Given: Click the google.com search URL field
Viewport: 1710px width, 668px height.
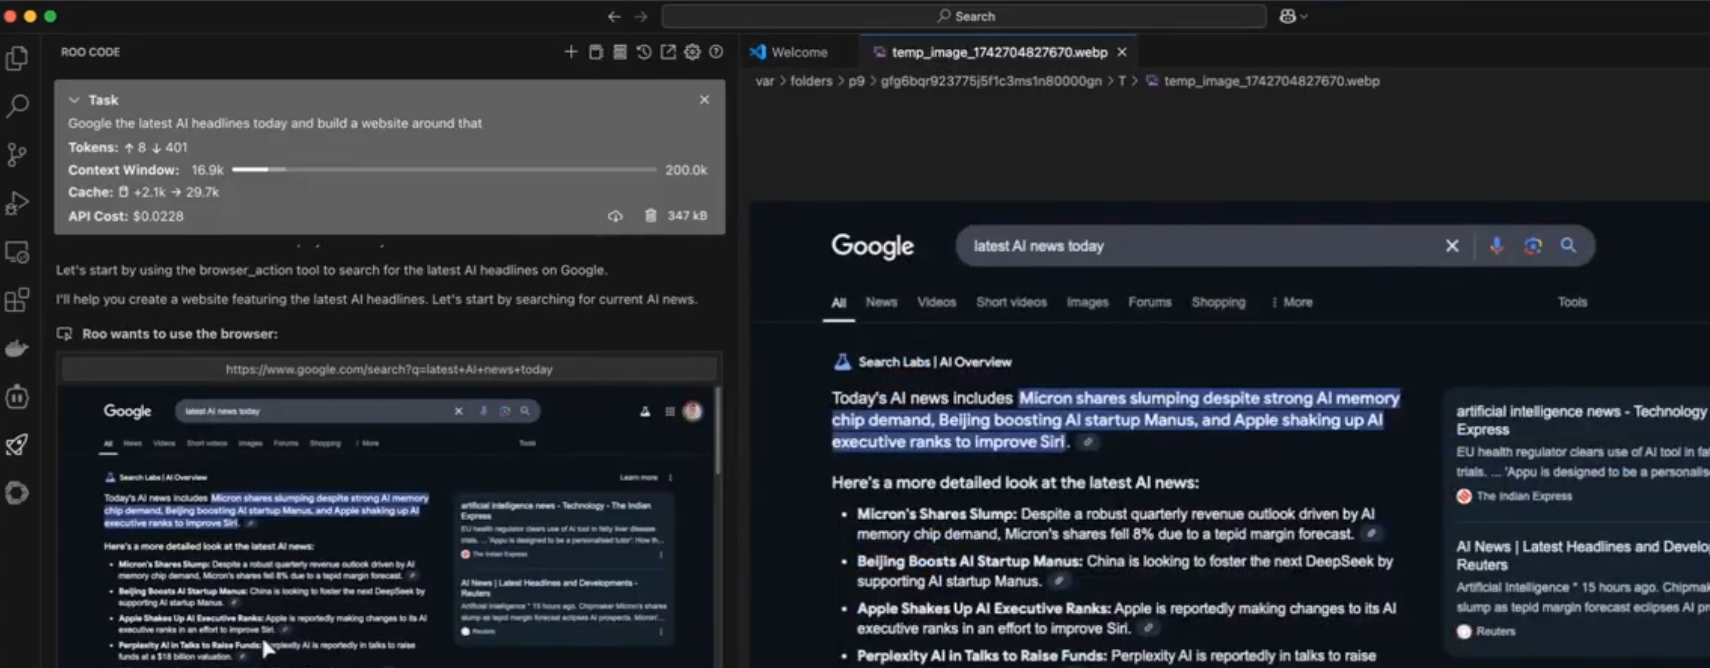Looking at the screenshot, I should click(389, 369).
